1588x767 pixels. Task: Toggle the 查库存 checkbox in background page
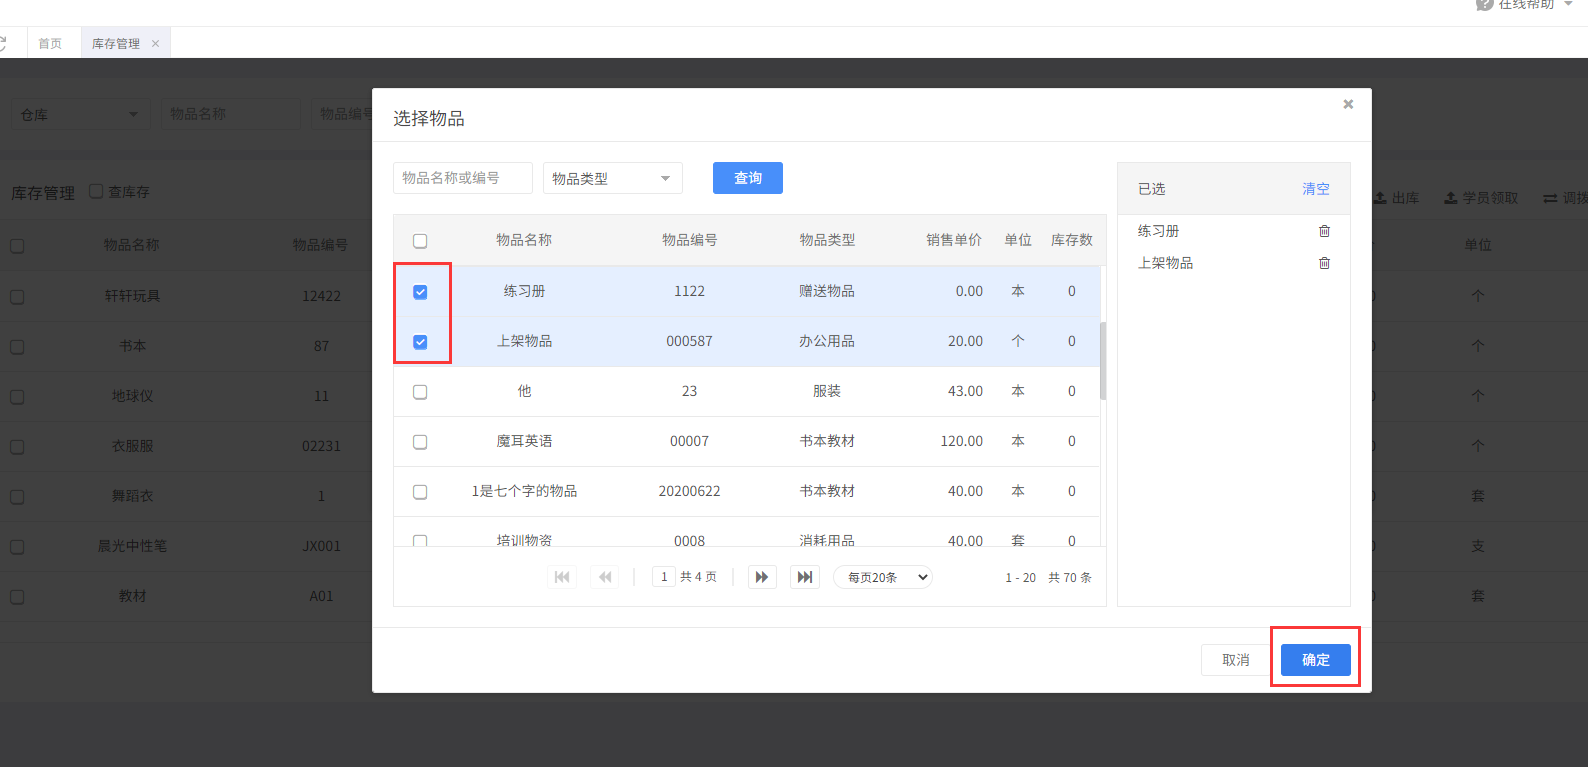click(96, 191)
